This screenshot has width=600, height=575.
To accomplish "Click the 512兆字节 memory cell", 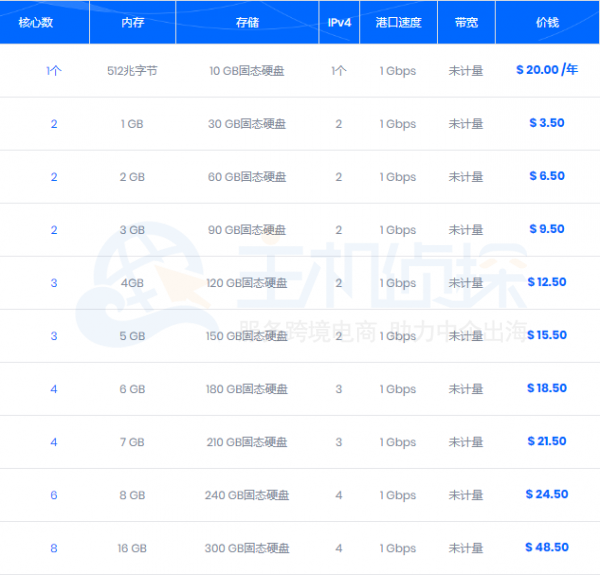I will click(x=132, y=71).
